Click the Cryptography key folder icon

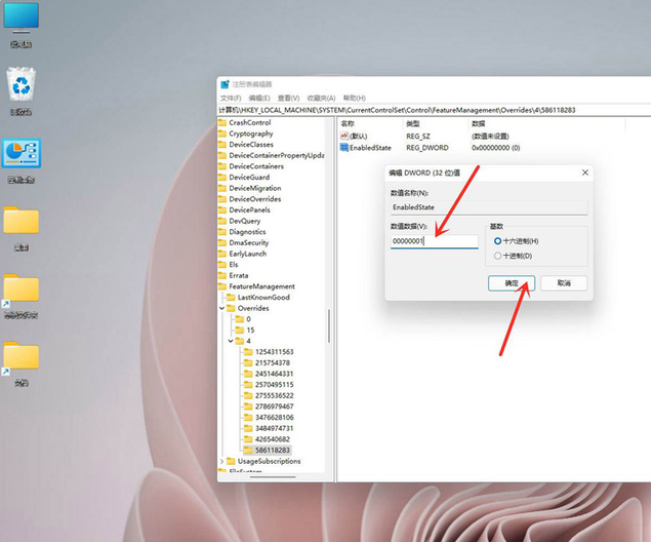222,133
